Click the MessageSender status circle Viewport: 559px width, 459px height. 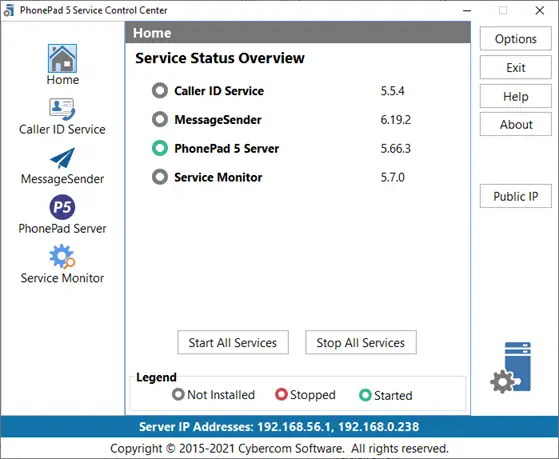(160, 119)
